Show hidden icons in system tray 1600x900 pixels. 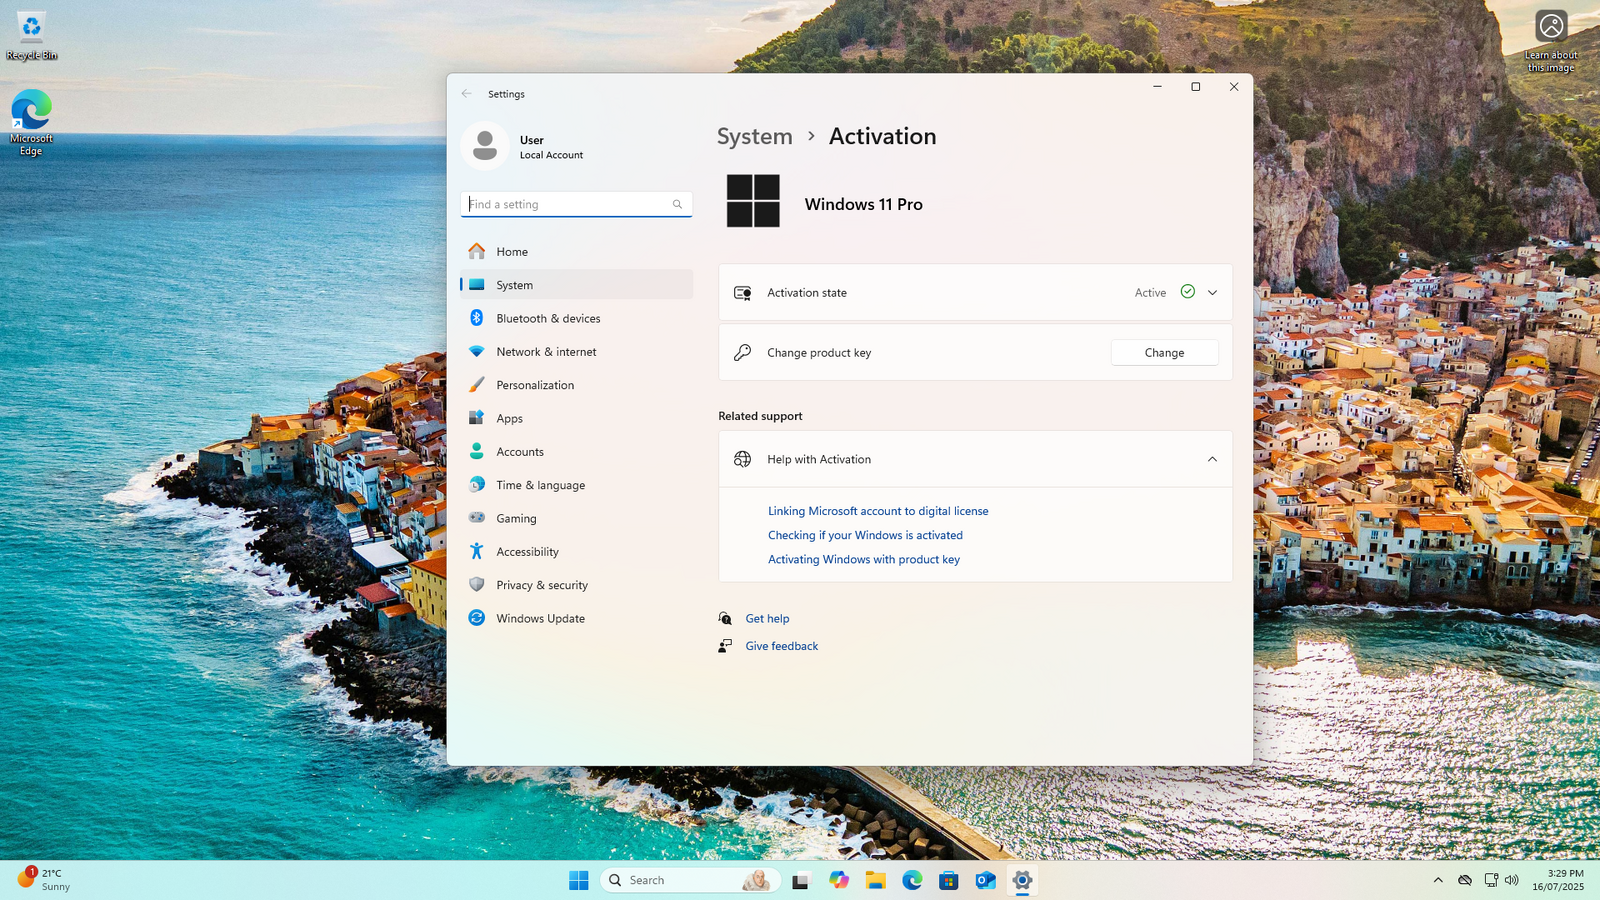pyautogui.click(x=1438, y=880)
